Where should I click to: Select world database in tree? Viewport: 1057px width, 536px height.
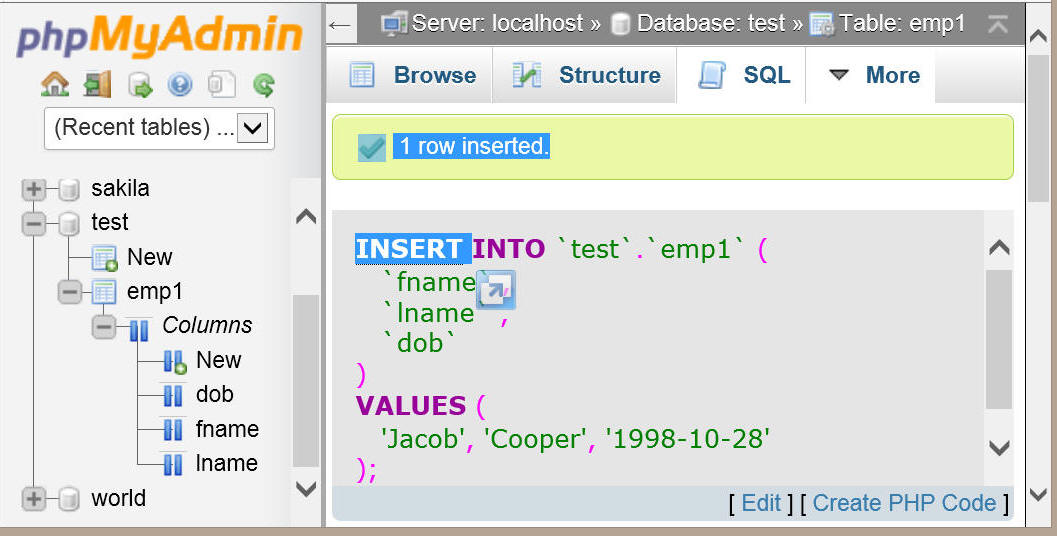point(118,498)
